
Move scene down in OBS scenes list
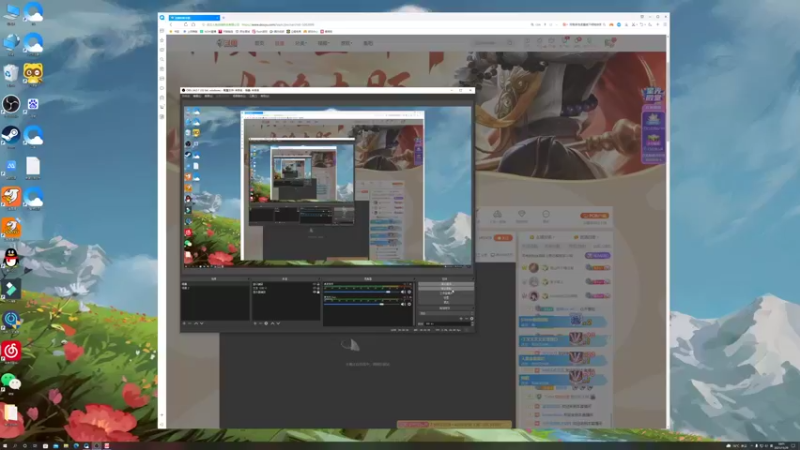click(x=202, y=323)
